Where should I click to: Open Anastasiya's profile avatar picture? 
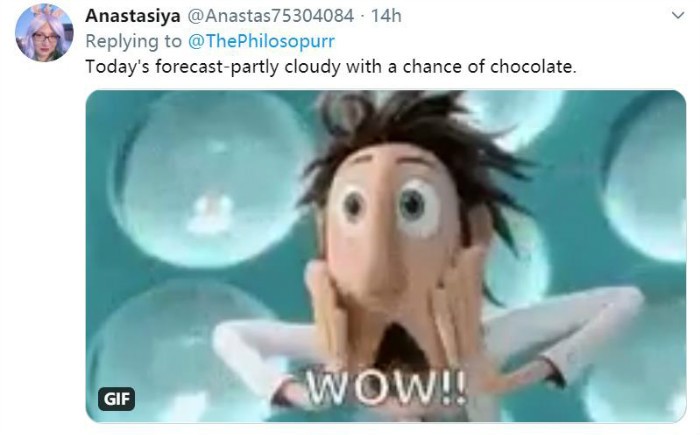click(44, 32)
